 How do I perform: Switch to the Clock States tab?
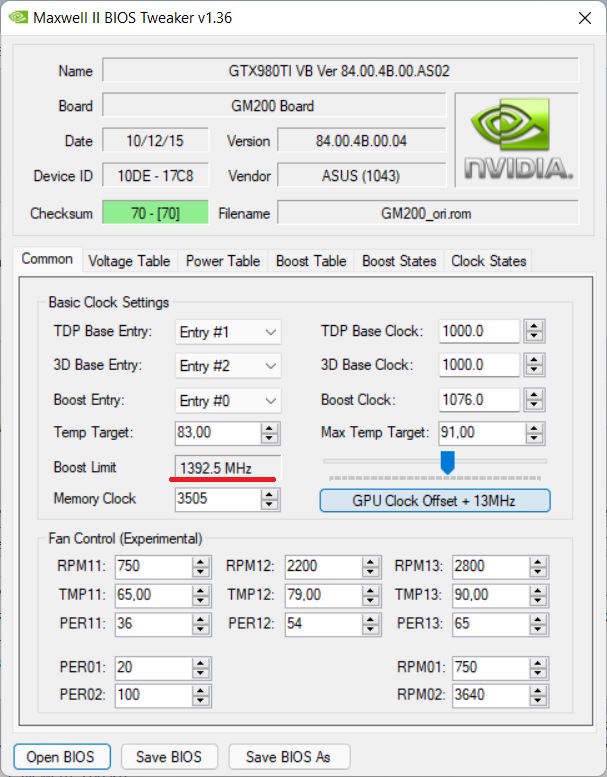(488, 261)
